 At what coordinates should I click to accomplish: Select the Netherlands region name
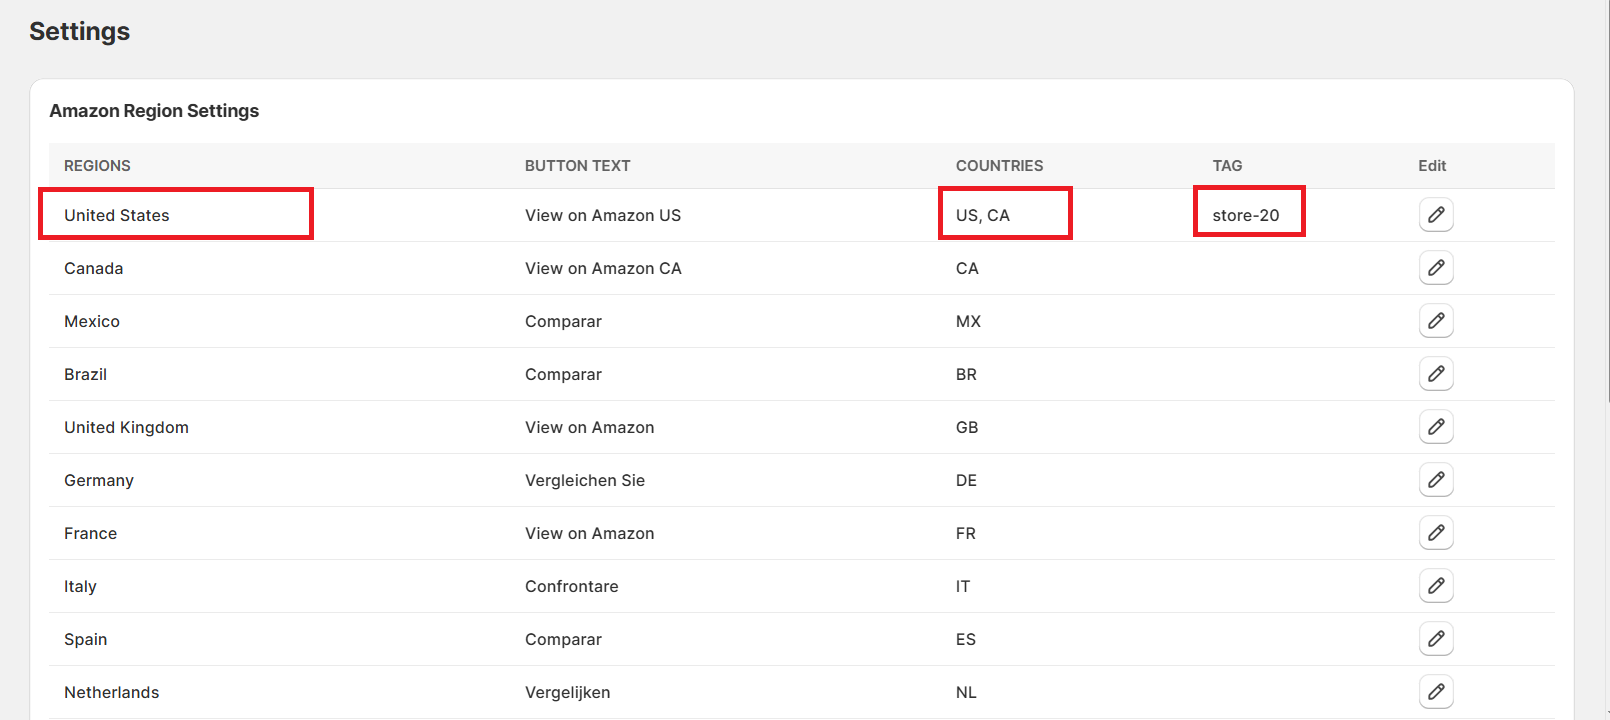pyautogui.click(x=111, y=692)
